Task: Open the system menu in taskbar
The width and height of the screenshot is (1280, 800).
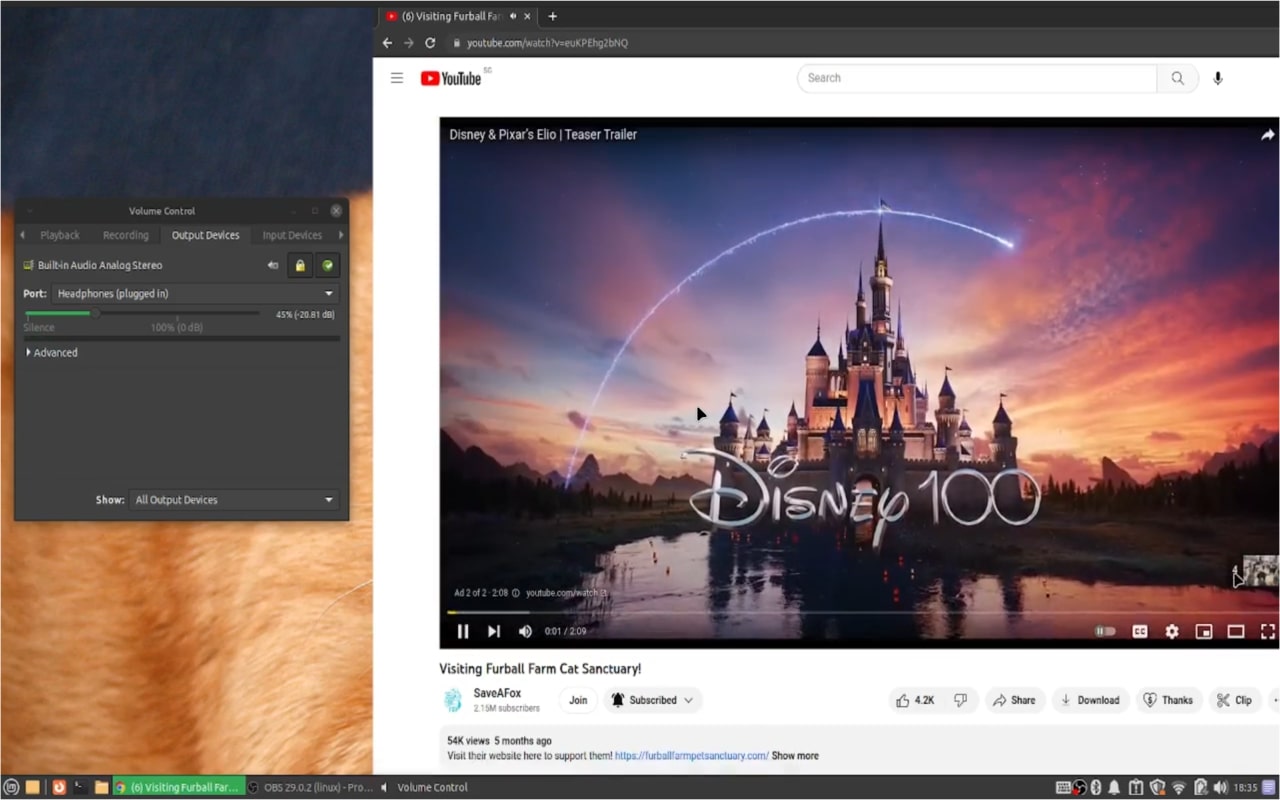Action: tap(12, 787)
